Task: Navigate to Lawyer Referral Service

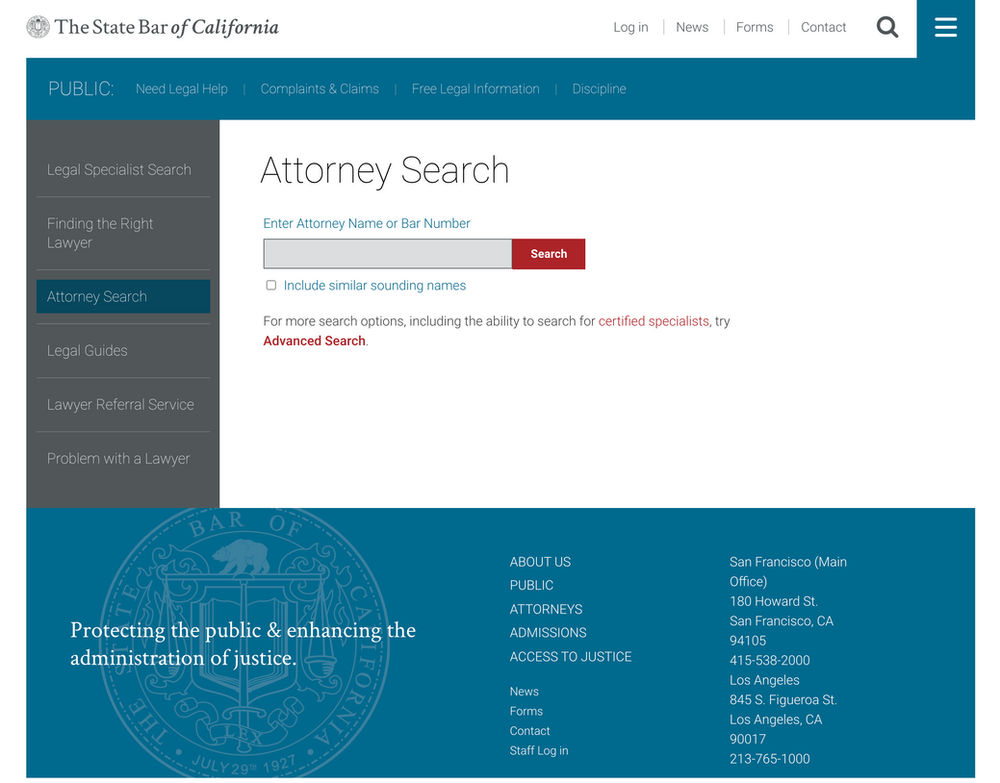Action: tap(120, 404)
